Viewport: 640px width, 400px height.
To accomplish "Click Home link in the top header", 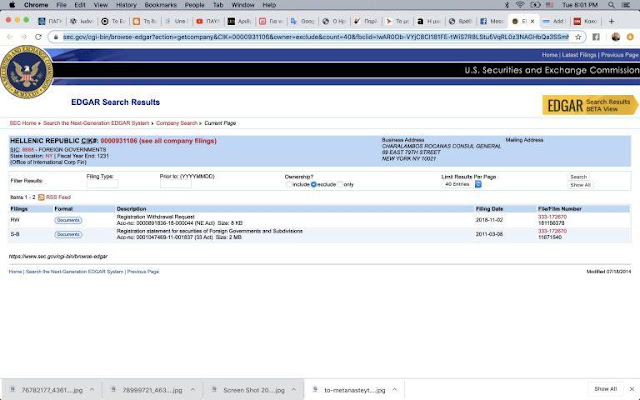I will [x=549, y=55].
